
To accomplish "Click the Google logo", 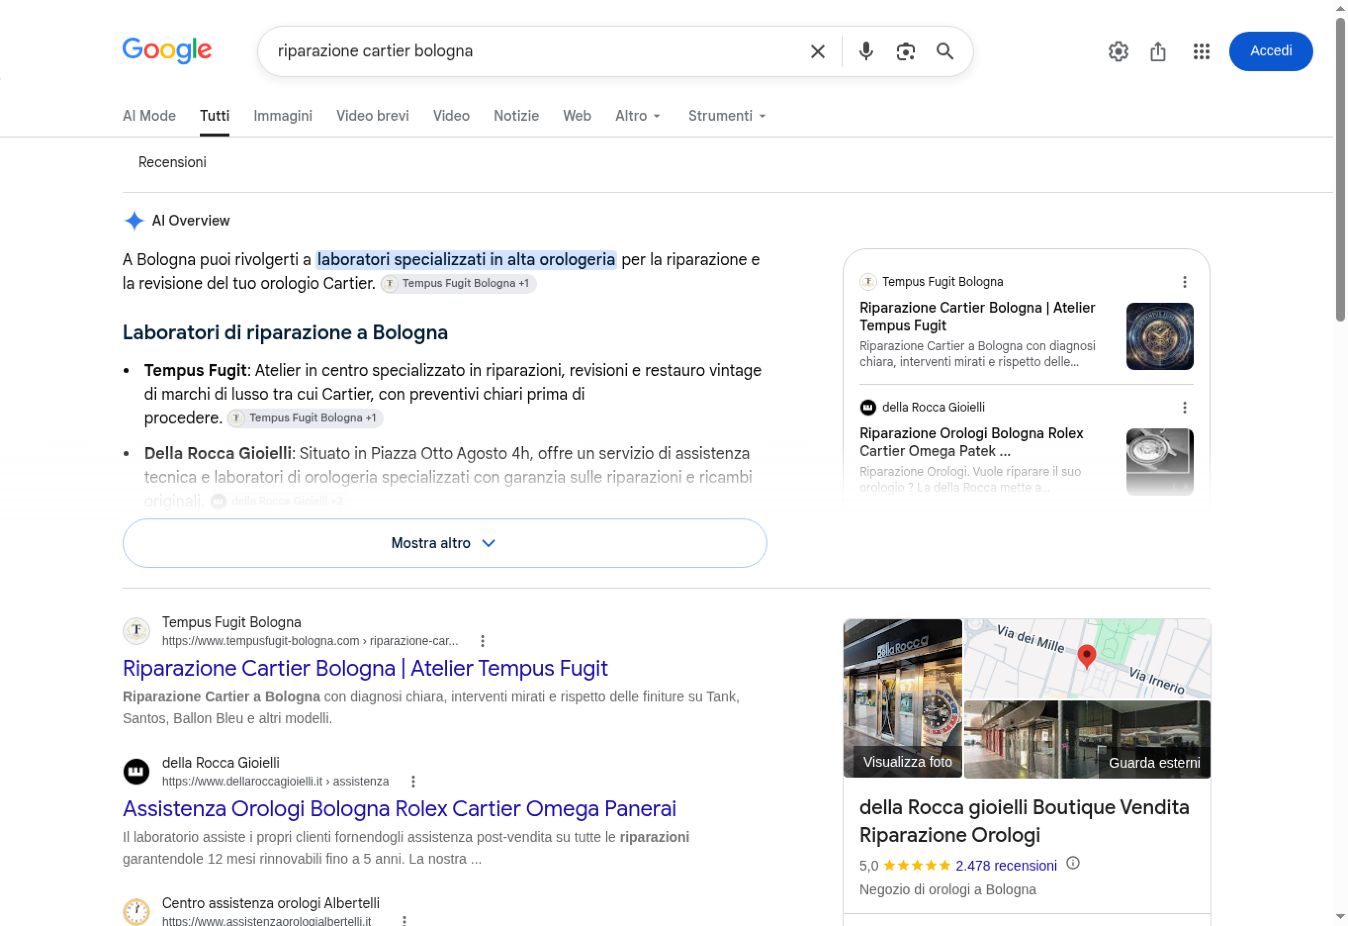I will click(167, 50).
